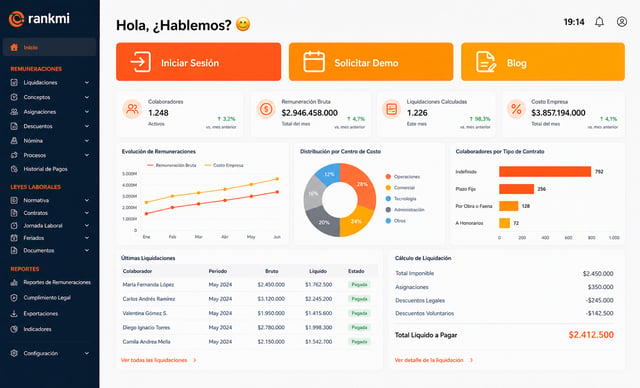Expand the Jornada Laboral chevron
Viewport: 640px width, 388px height.
[87, 226]
